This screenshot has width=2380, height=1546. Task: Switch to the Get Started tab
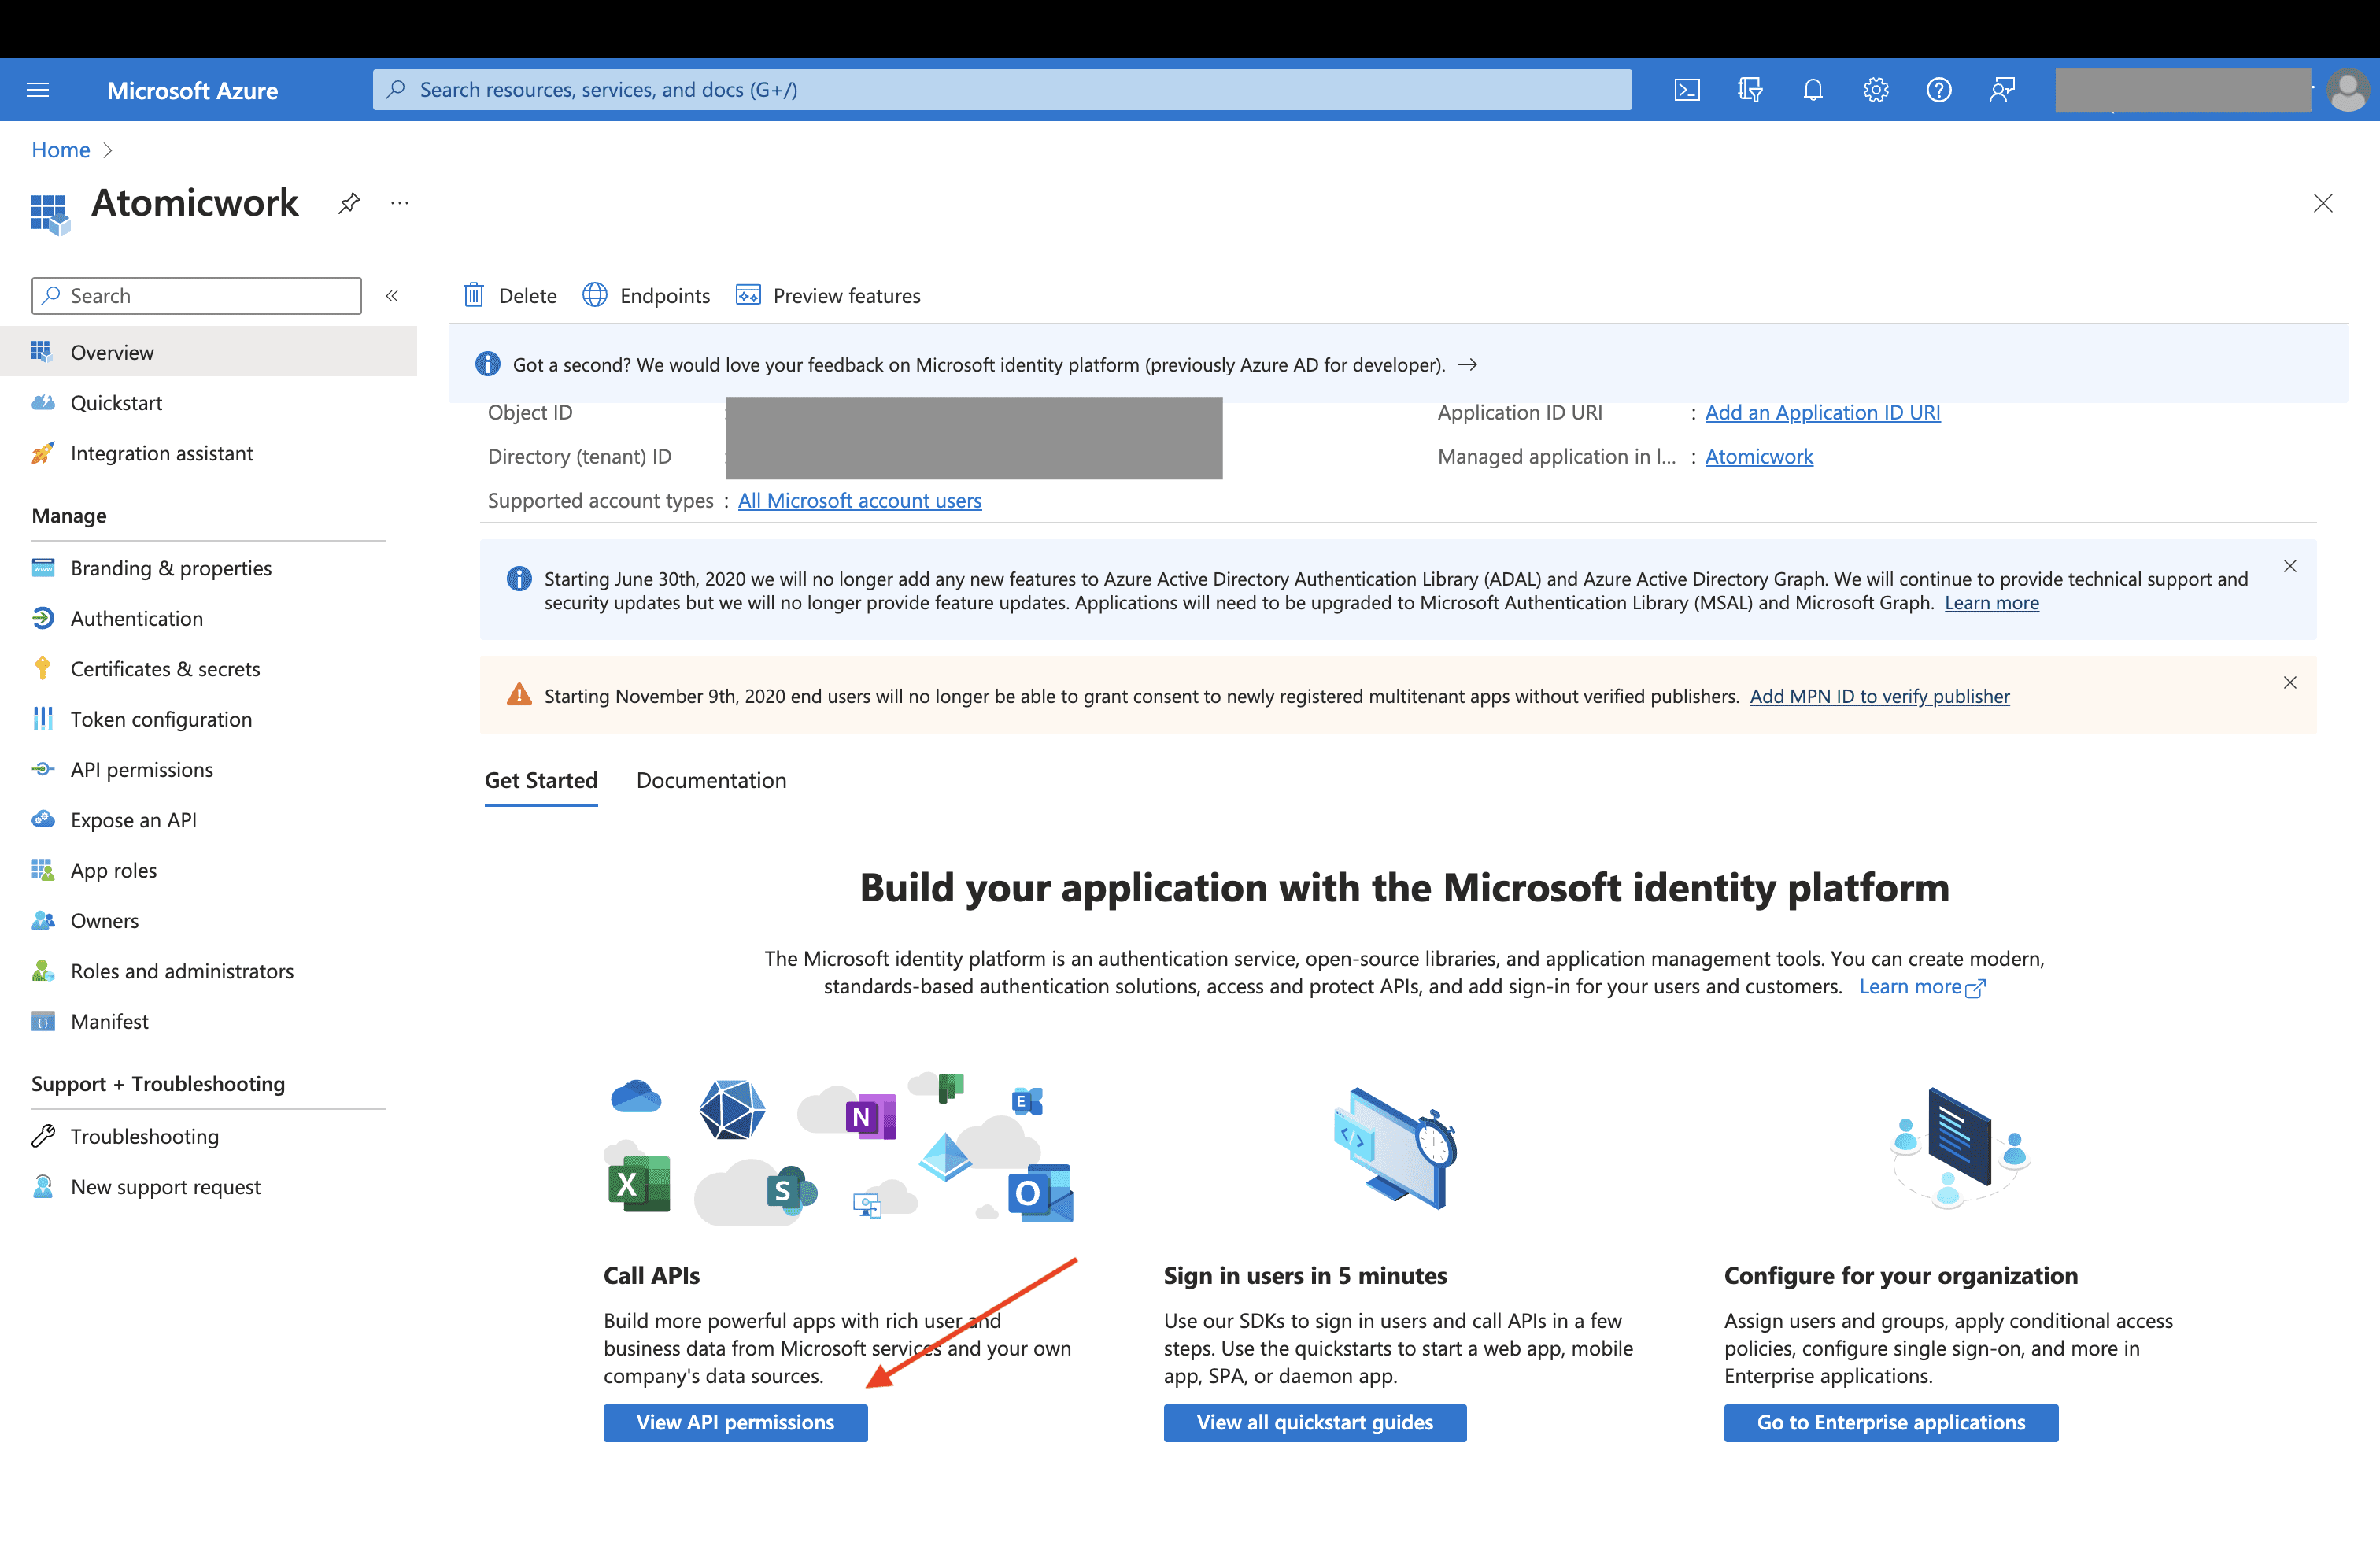(541, 780)
